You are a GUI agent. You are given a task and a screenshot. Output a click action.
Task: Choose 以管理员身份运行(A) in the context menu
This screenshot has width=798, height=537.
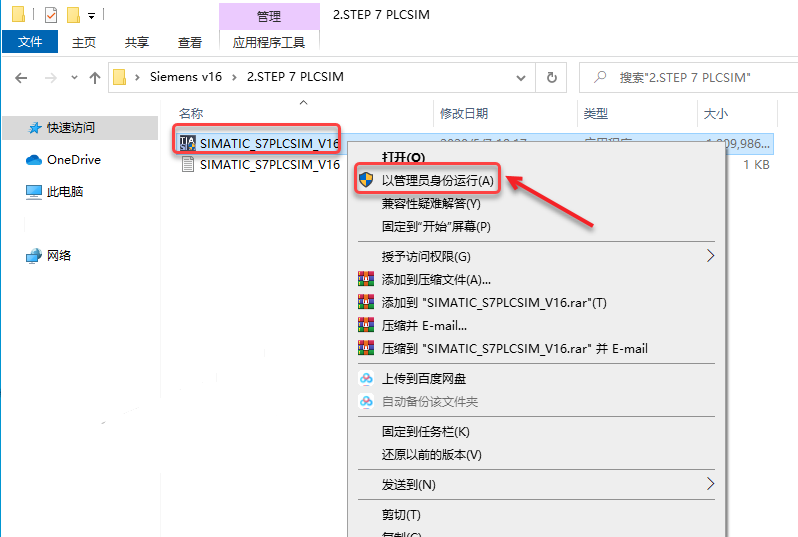(x=438, y=181)
